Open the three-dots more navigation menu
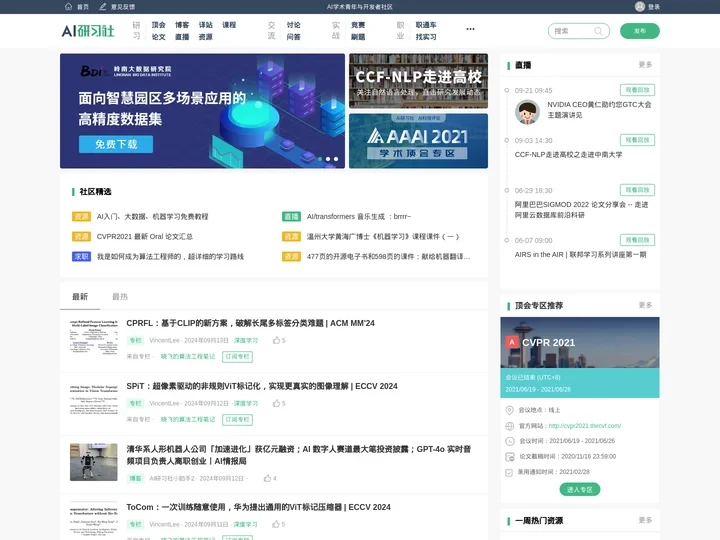This screenshot has height=540, width=720. point(470,29)
